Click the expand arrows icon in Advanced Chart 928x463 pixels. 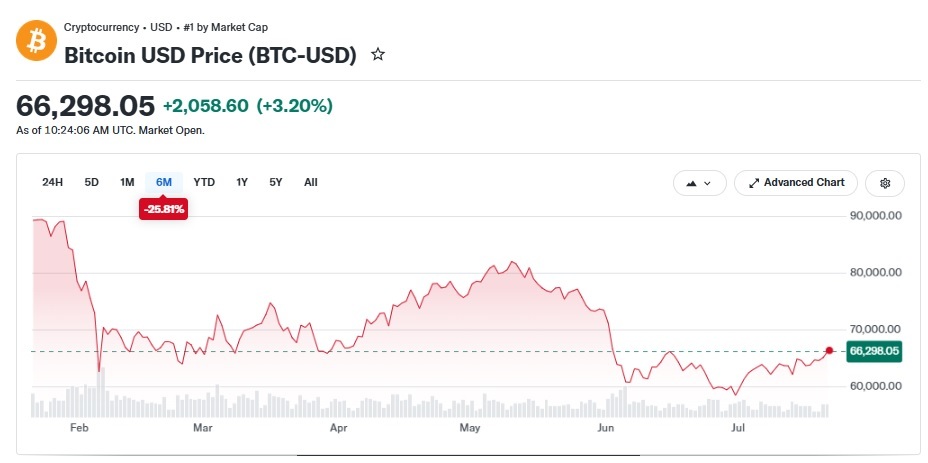[753, 184]
